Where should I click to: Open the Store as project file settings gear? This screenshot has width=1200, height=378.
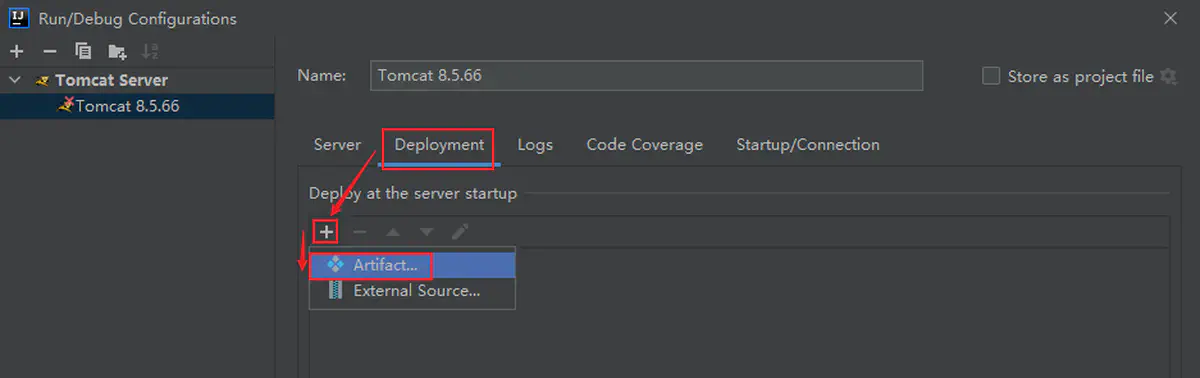[1168, 76]
